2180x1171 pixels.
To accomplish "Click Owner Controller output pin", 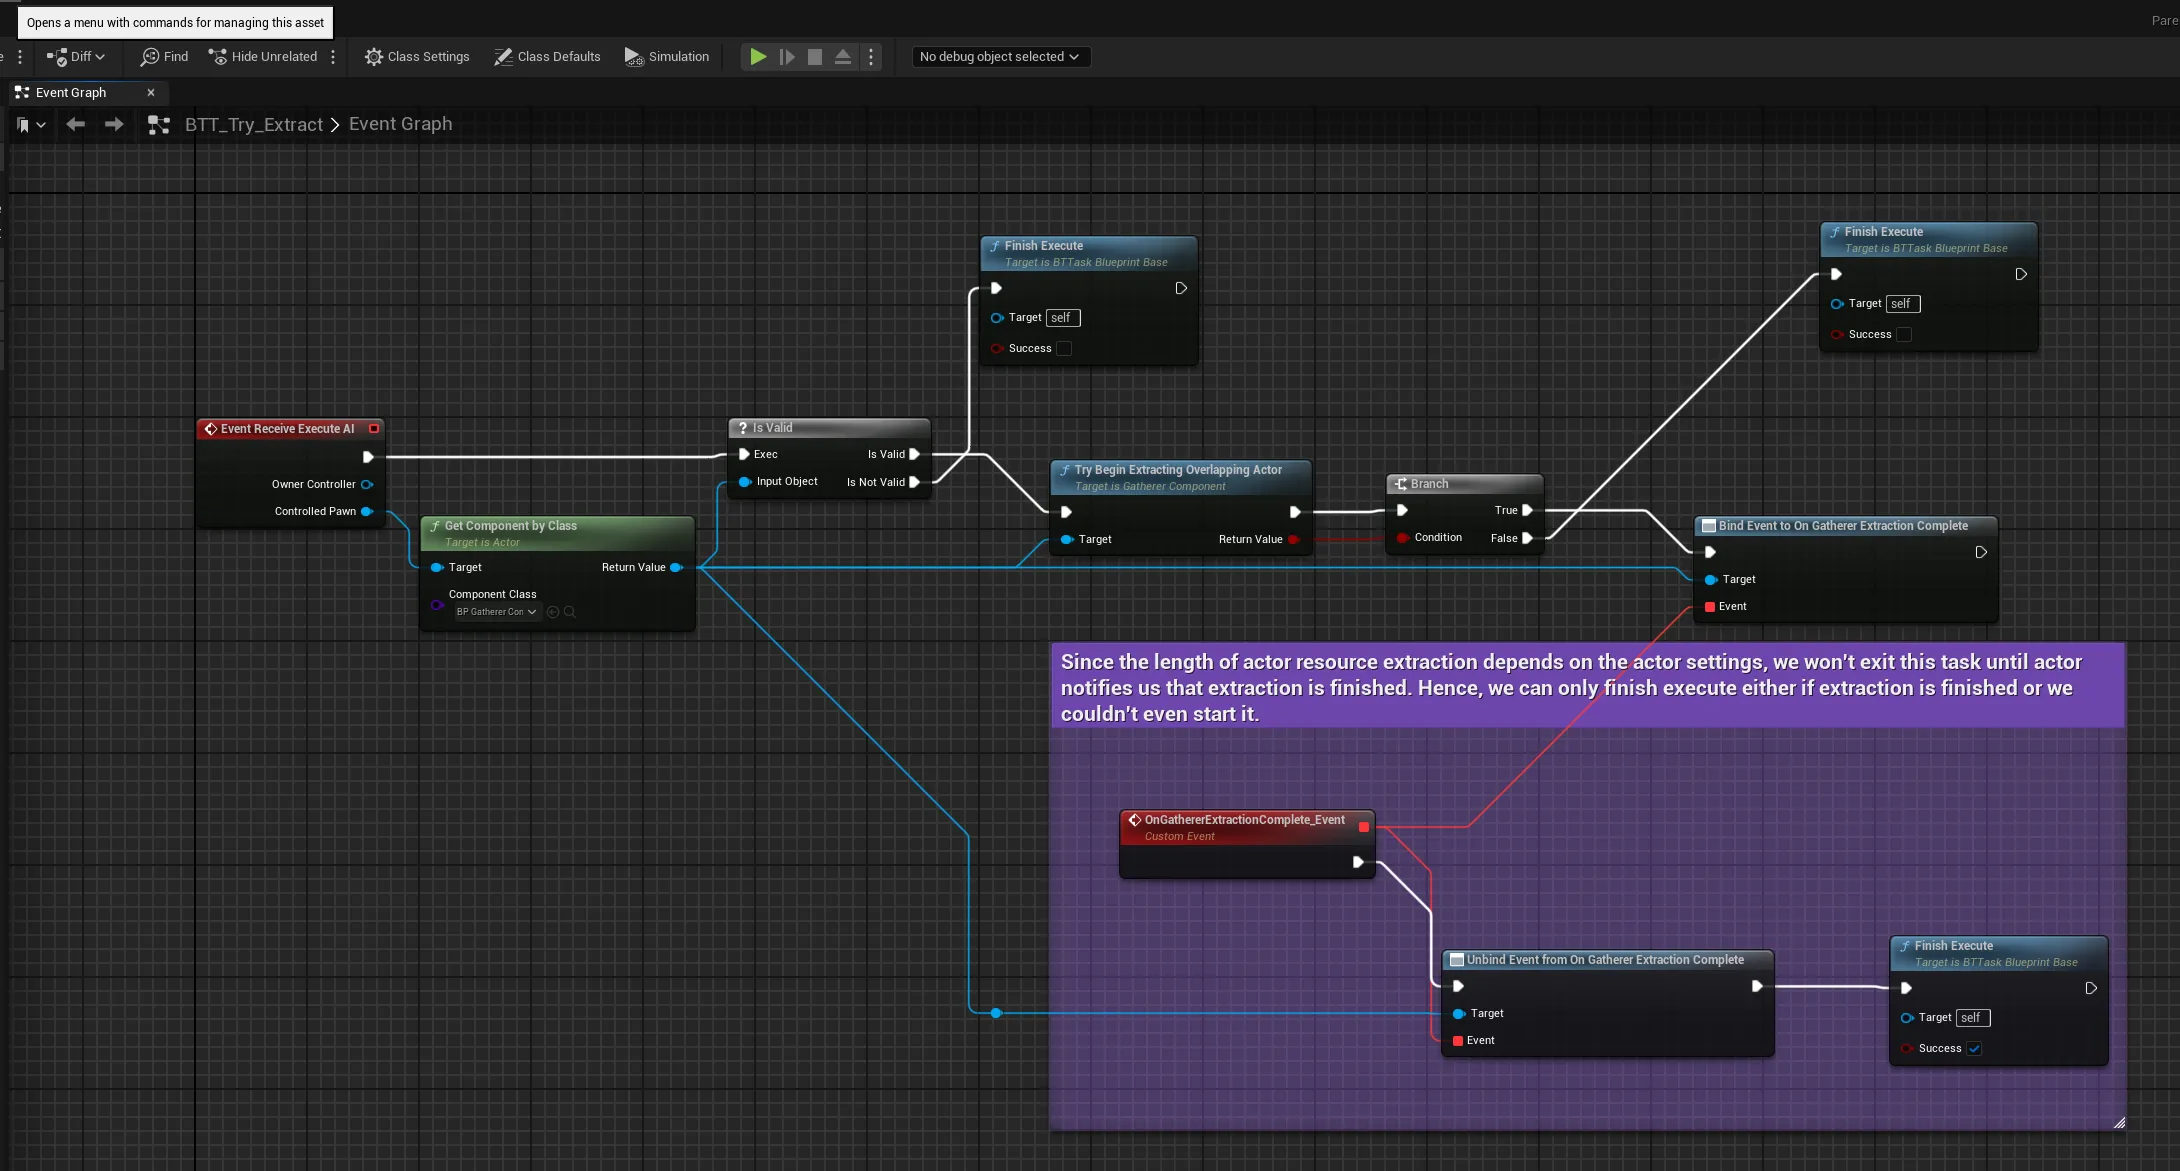I will pos(367,485).
